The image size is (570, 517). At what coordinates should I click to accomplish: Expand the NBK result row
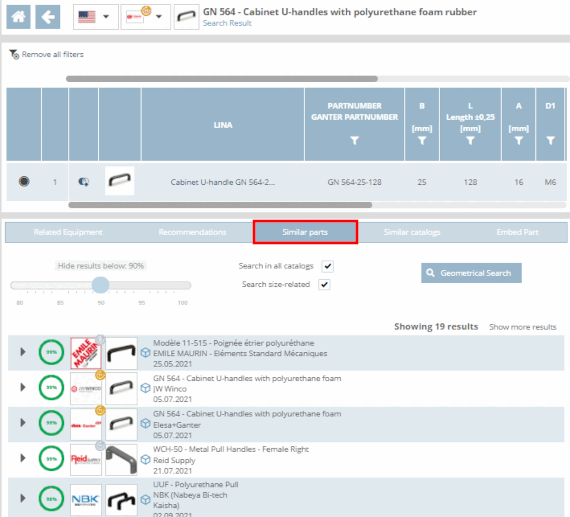click(x=23, y=498)
